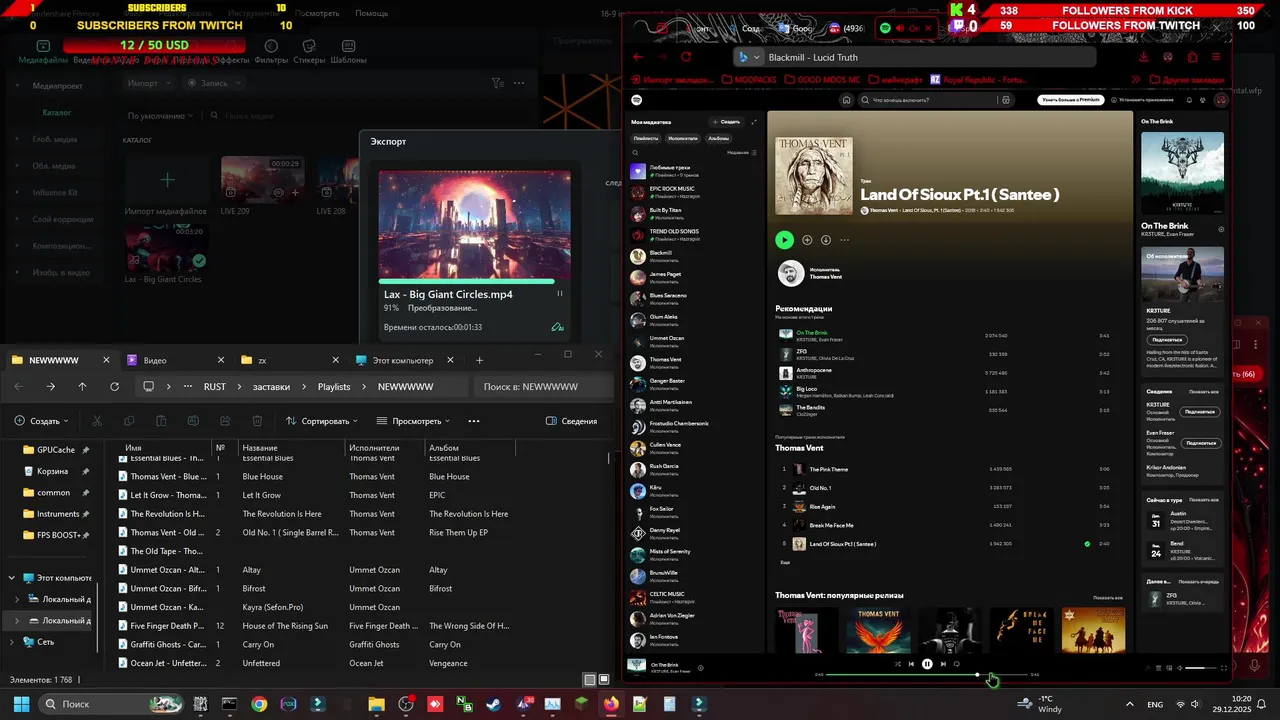Add a new File Explorer tab
The width and height of the screenshot is (1280, 720).
[479, 360]
